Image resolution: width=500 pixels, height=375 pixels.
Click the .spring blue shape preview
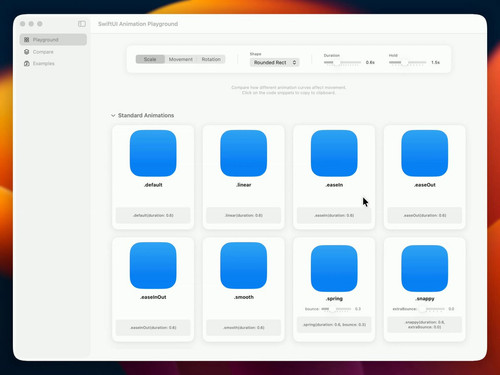pyautogui.click(x=334, y=268)
